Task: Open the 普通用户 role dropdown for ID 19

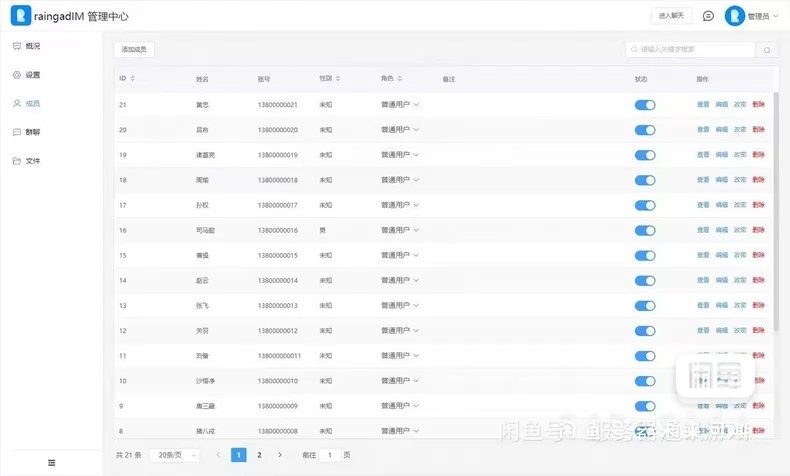Action: (400, 155)
